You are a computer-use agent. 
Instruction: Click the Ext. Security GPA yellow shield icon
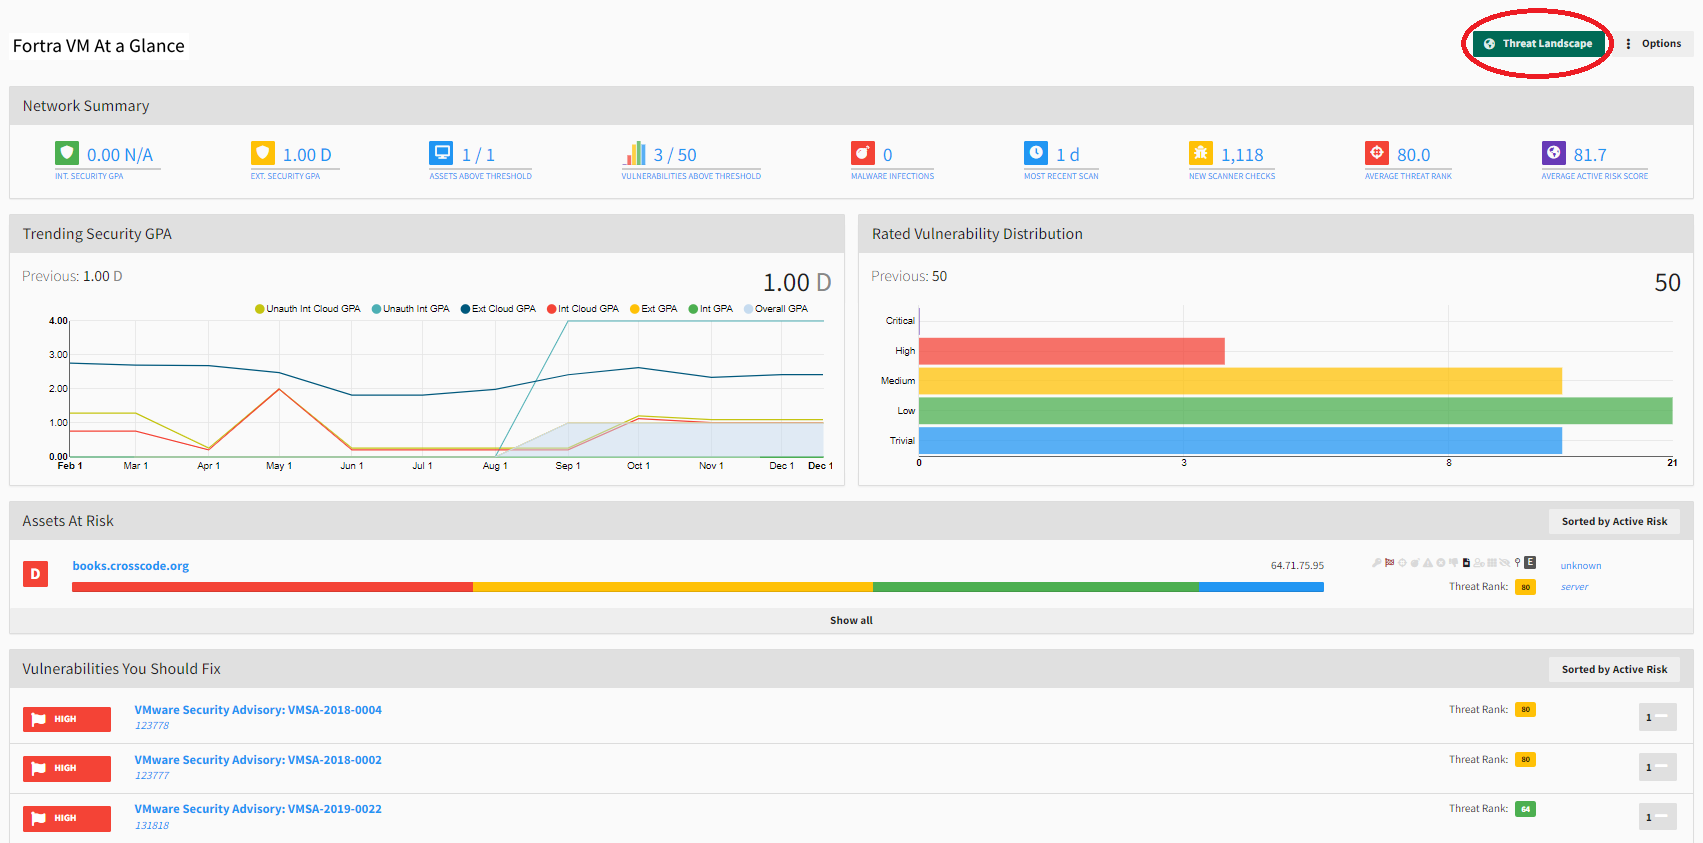pos(263,153)
